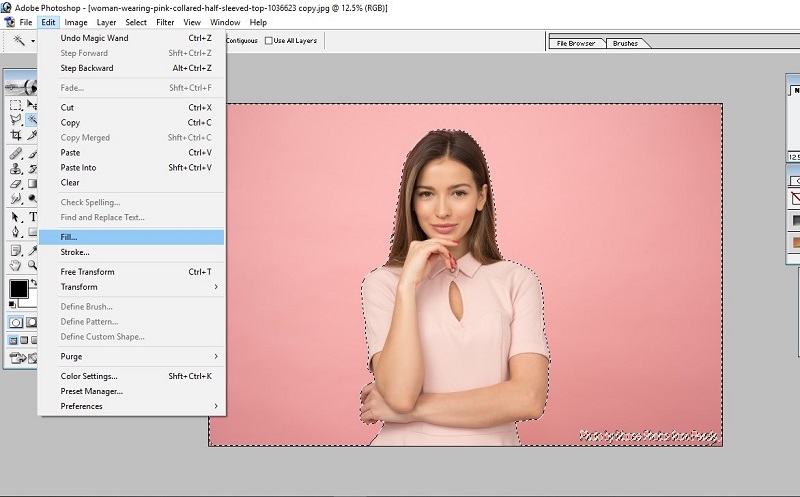This screenshot has width=800, height=497.
Task: Click the woman's photo on the canvas
Action: click(465, 275)
